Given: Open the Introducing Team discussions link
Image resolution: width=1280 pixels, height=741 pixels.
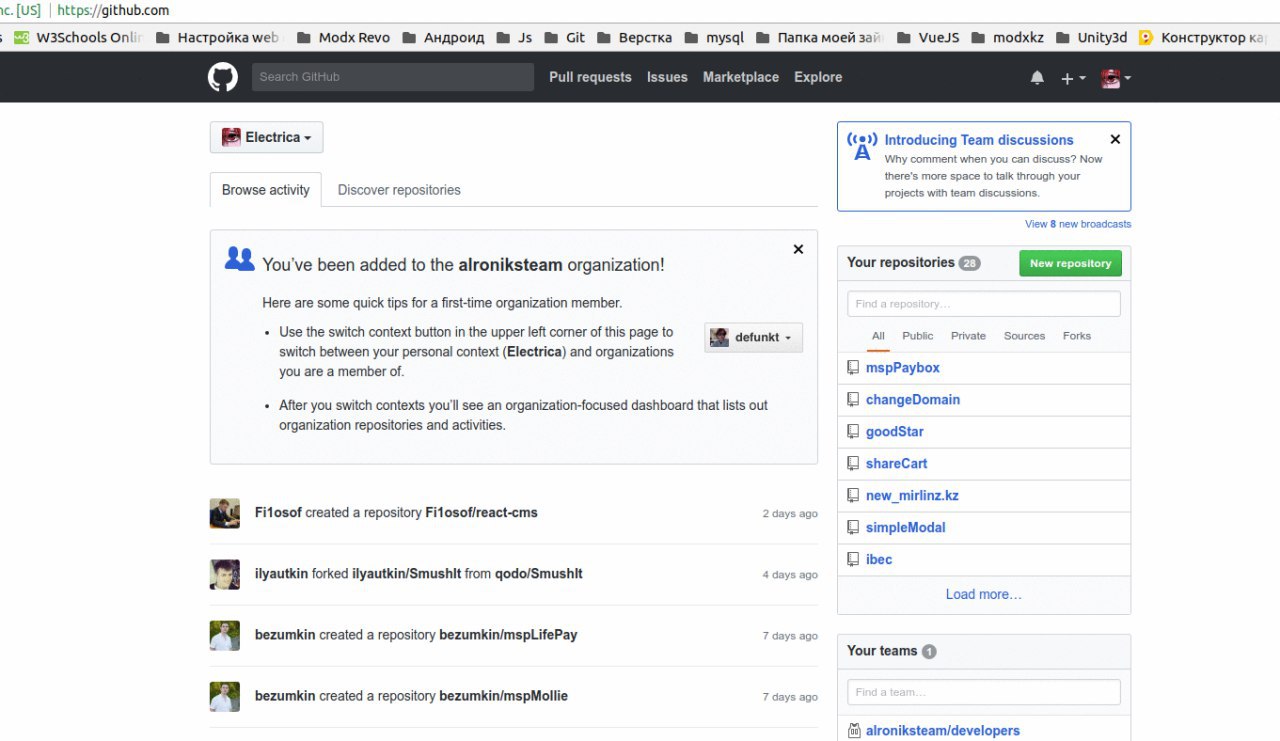Looking at the screenshot, I should pos(979,140).
